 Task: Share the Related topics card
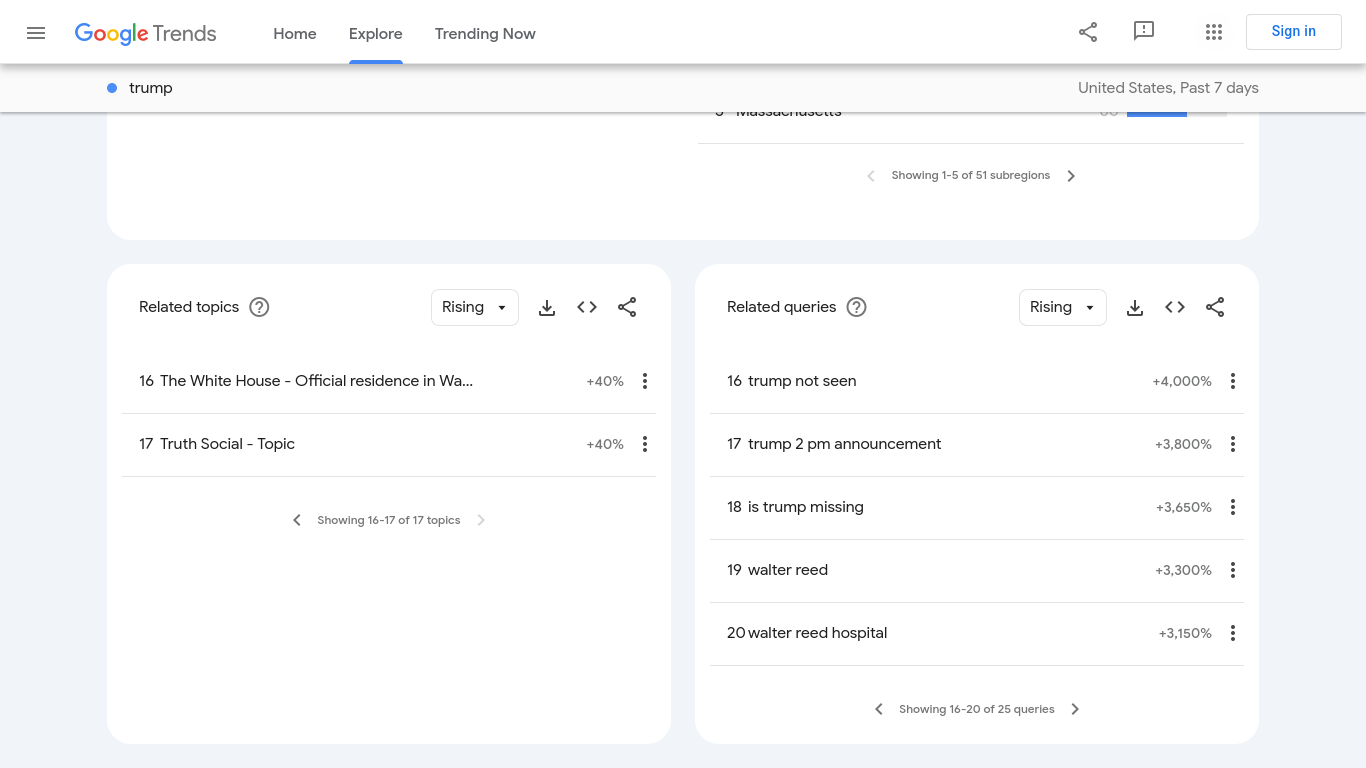(627, 307)
